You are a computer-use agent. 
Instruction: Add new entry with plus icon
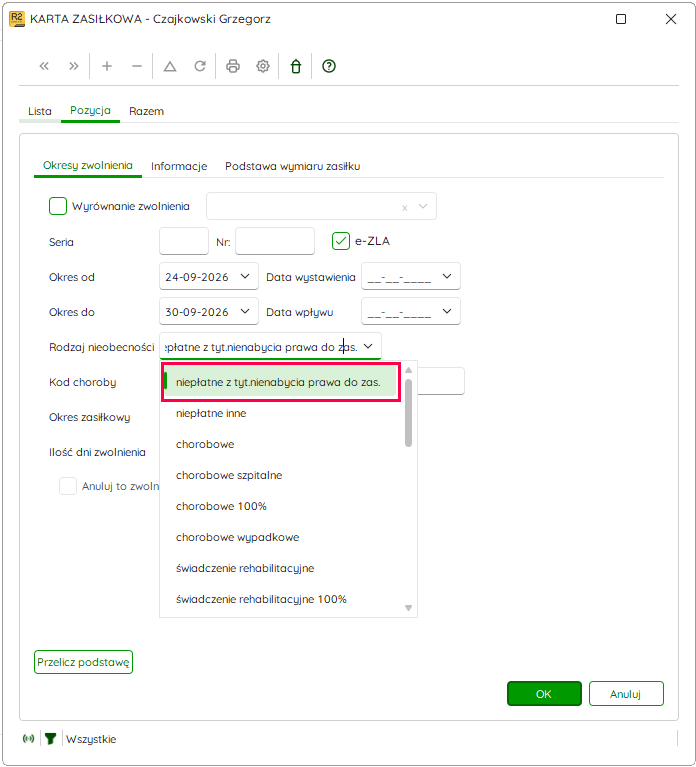pos(107,66)
